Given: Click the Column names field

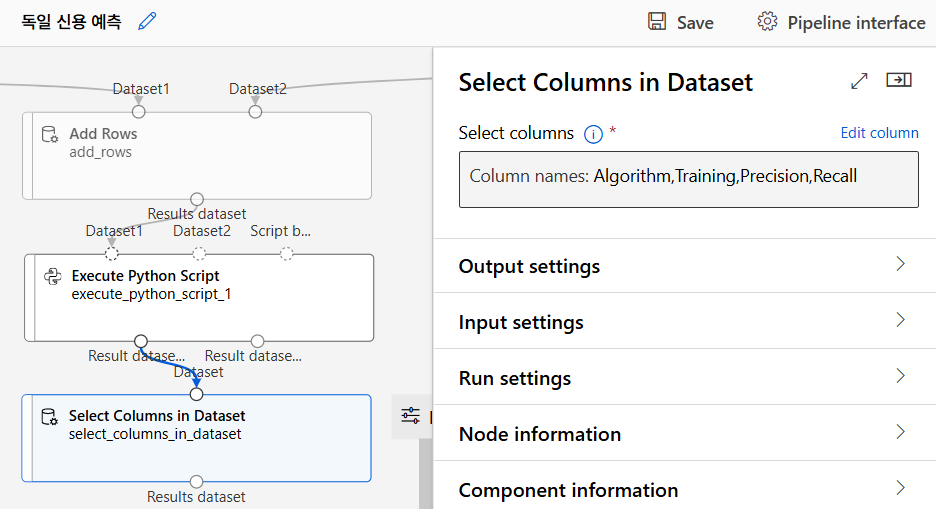Looking at the screenshot, I should pyautogui.click(x=688, y=177).
